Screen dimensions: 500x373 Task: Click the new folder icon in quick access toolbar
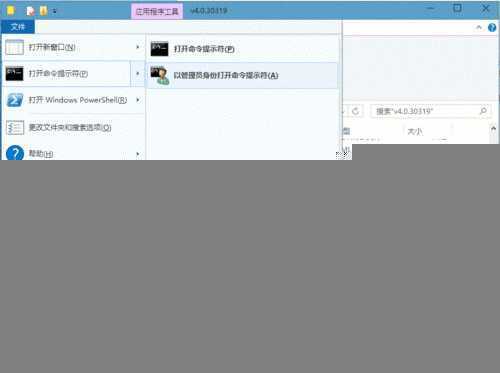pyautogui.click(x=43, y=11)
